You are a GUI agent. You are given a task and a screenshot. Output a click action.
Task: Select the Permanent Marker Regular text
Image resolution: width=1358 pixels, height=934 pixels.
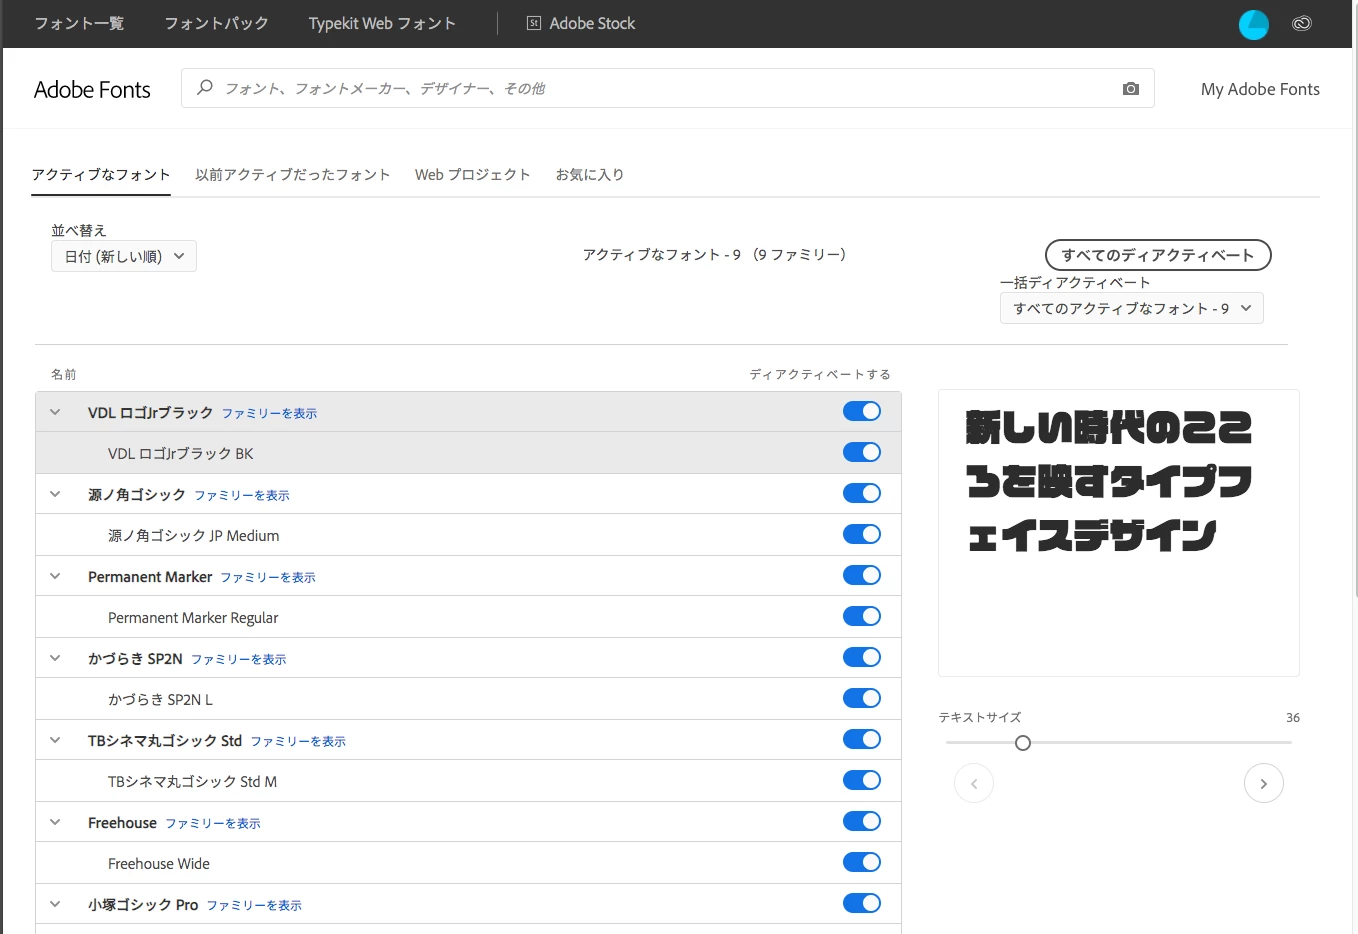[x=193, y=617]
